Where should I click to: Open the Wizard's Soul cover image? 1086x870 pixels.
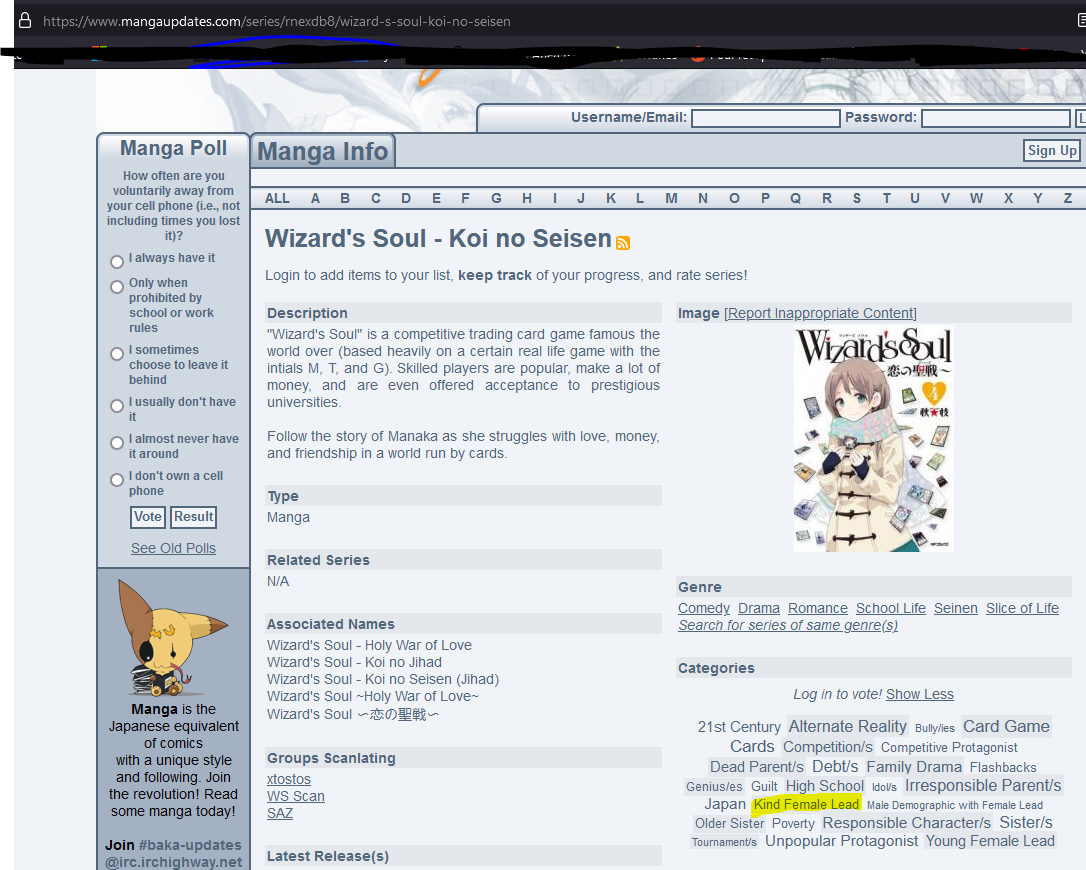(x=873, y=439)
